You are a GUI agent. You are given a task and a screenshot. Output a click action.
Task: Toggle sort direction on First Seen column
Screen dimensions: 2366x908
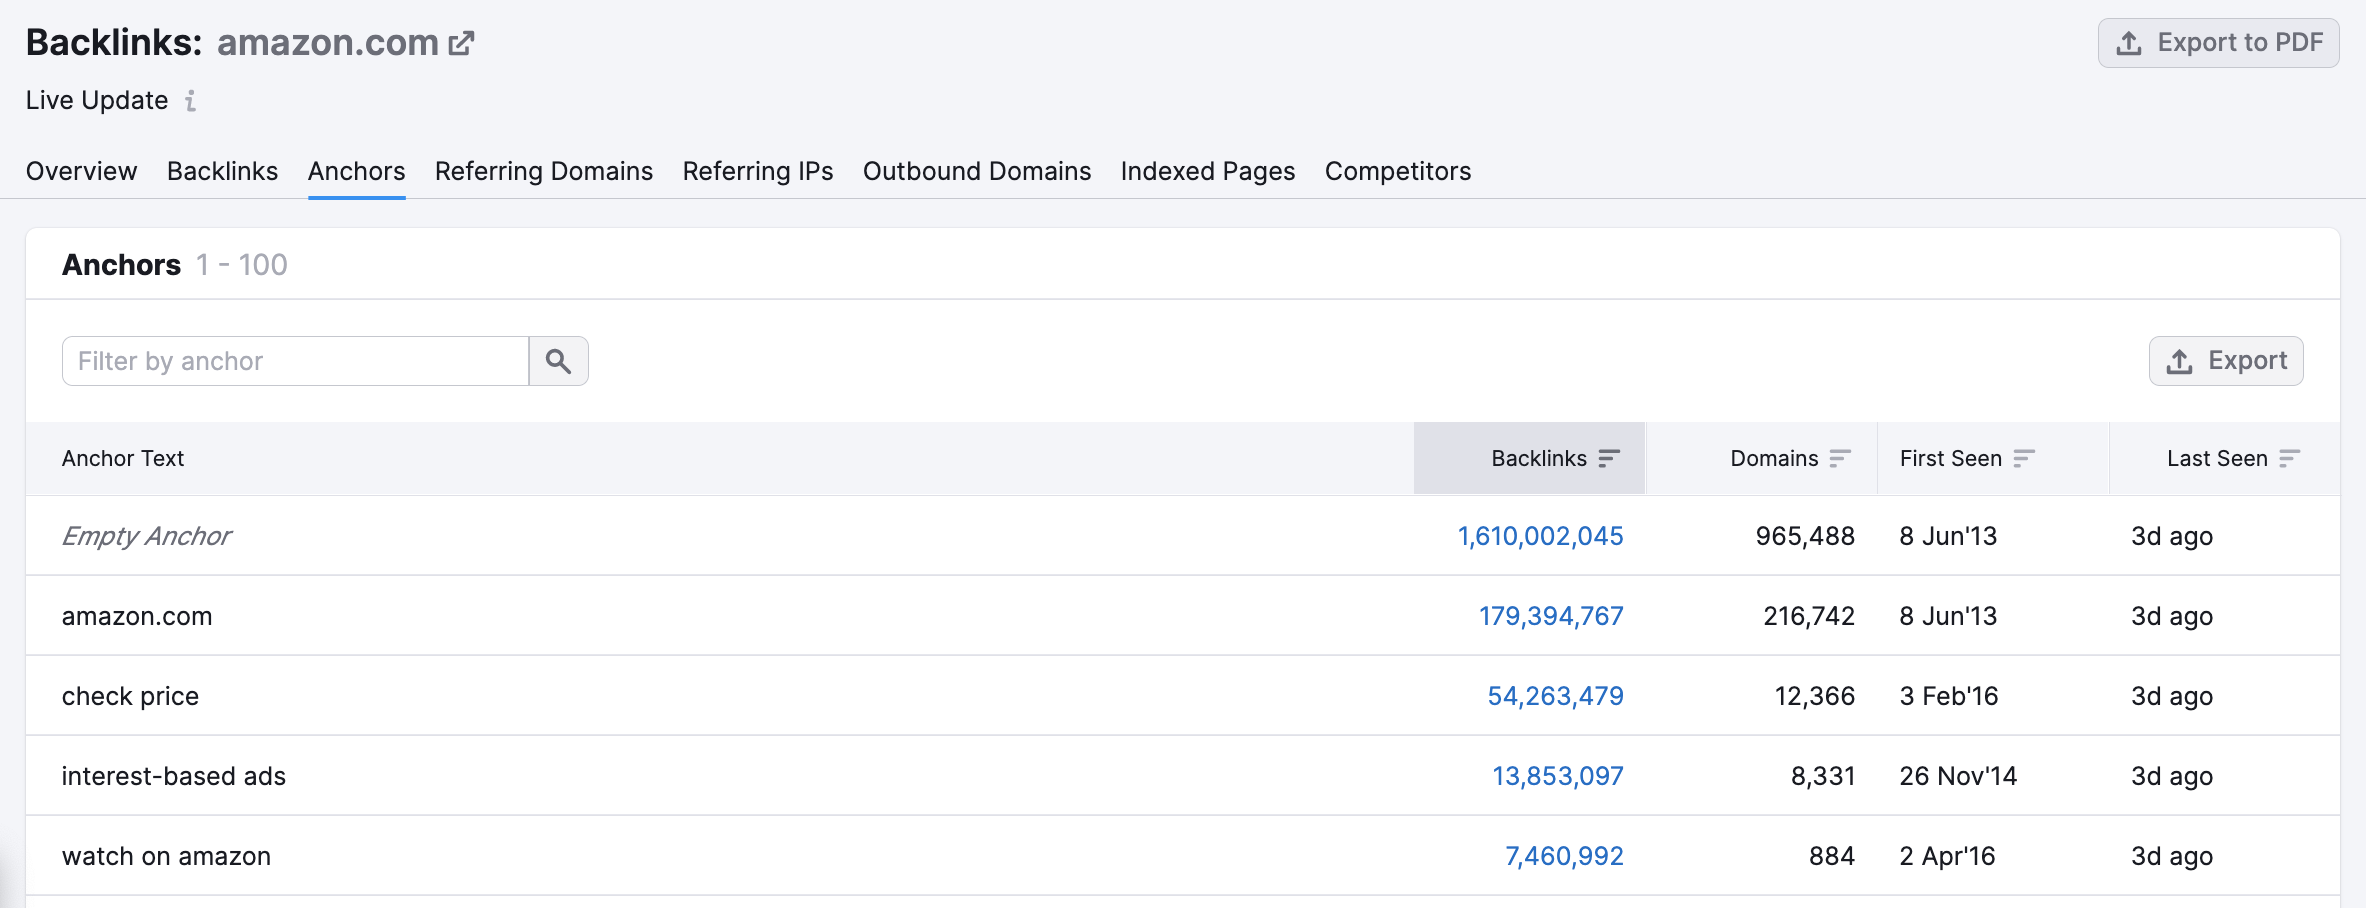2023,458
